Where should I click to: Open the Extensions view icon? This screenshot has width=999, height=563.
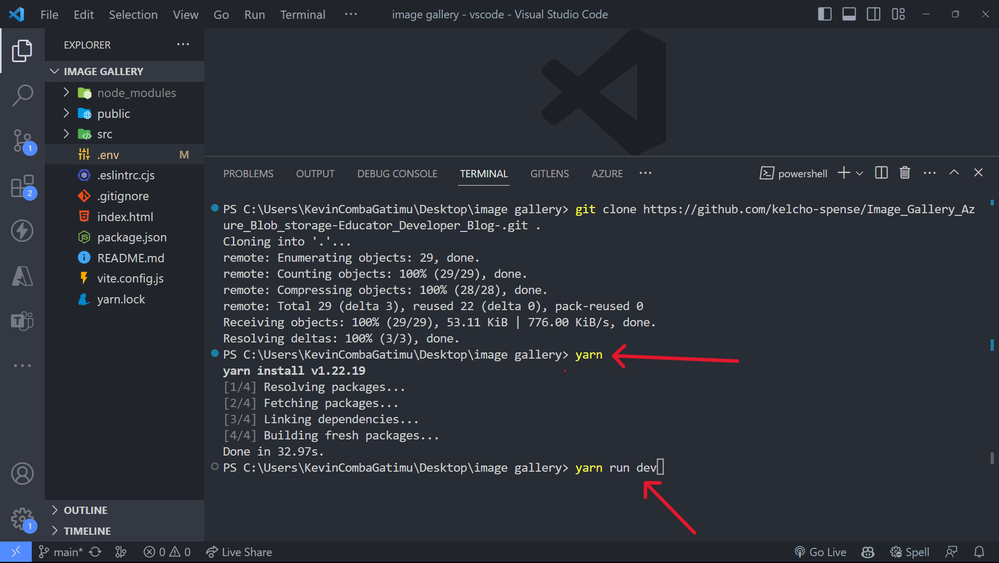24,187
